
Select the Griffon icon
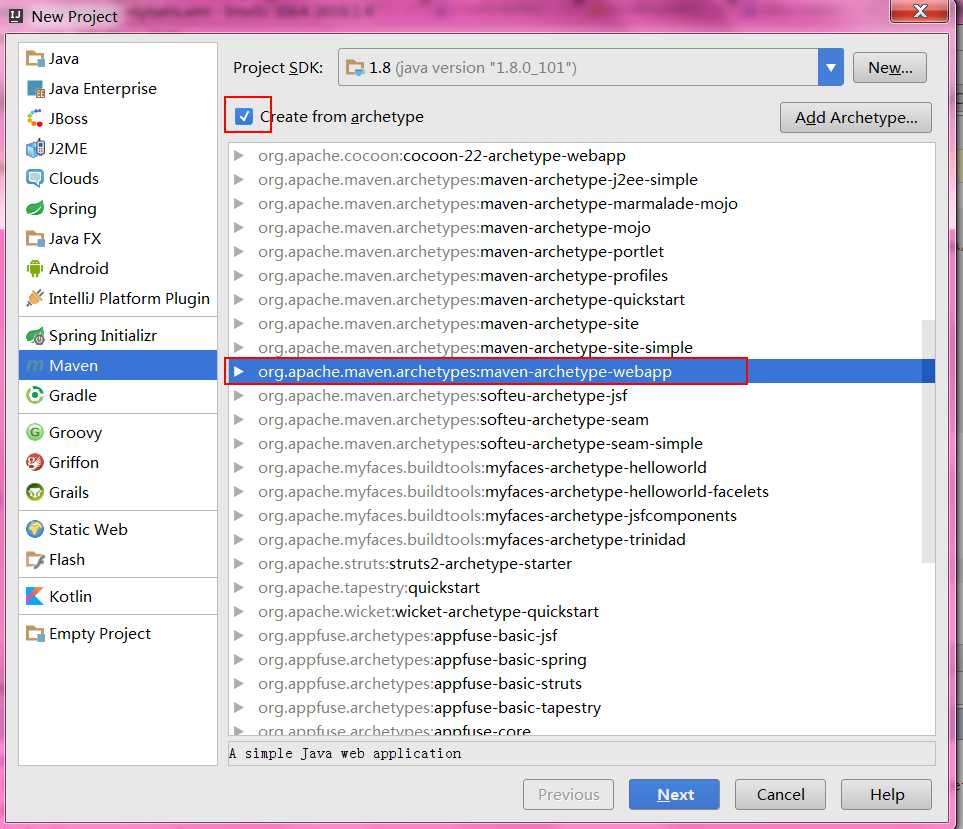35,462
